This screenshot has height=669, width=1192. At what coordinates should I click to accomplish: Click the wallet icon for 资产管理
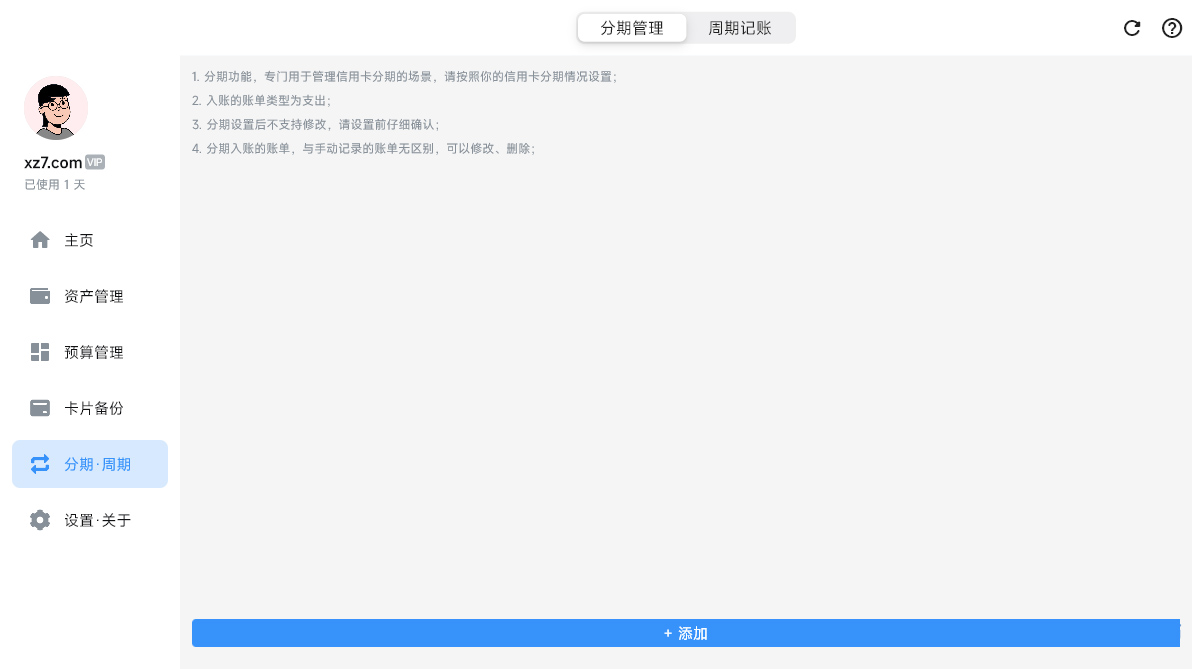click(40, 296)
